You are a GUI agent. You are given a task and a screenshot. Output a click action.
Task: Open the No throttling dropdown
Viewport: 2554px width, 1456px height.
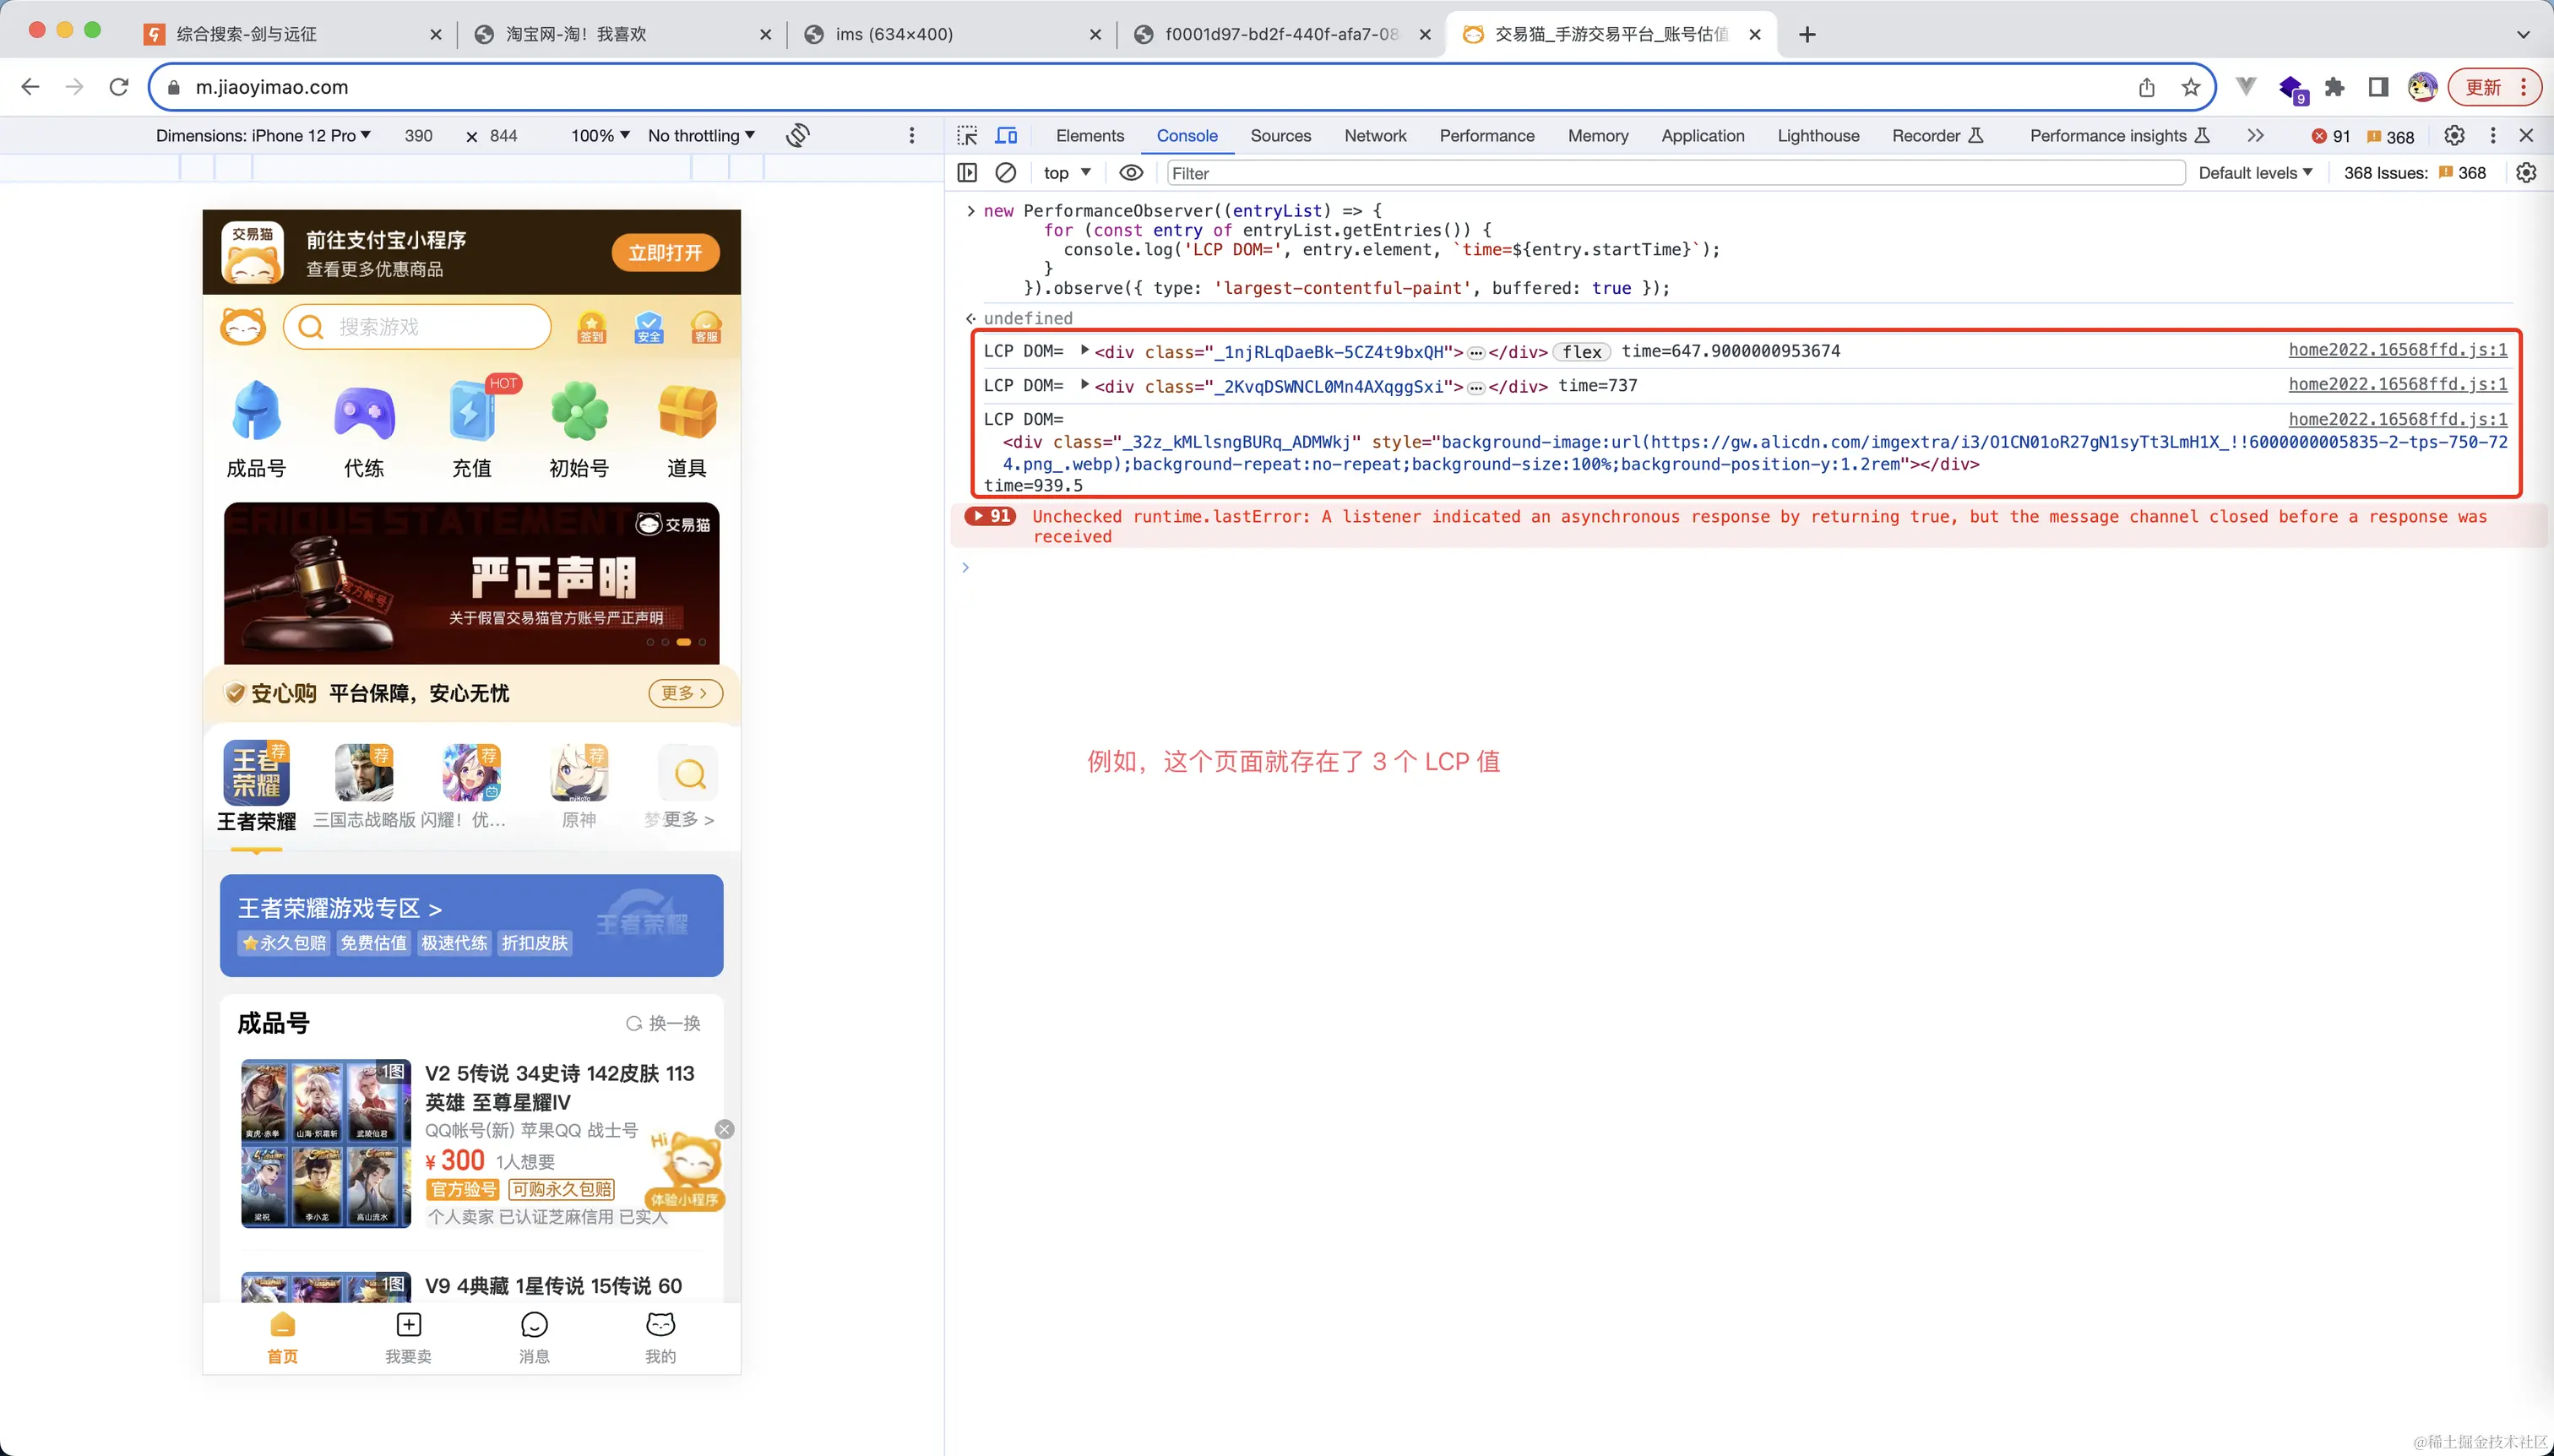click(x=701, y=135)
